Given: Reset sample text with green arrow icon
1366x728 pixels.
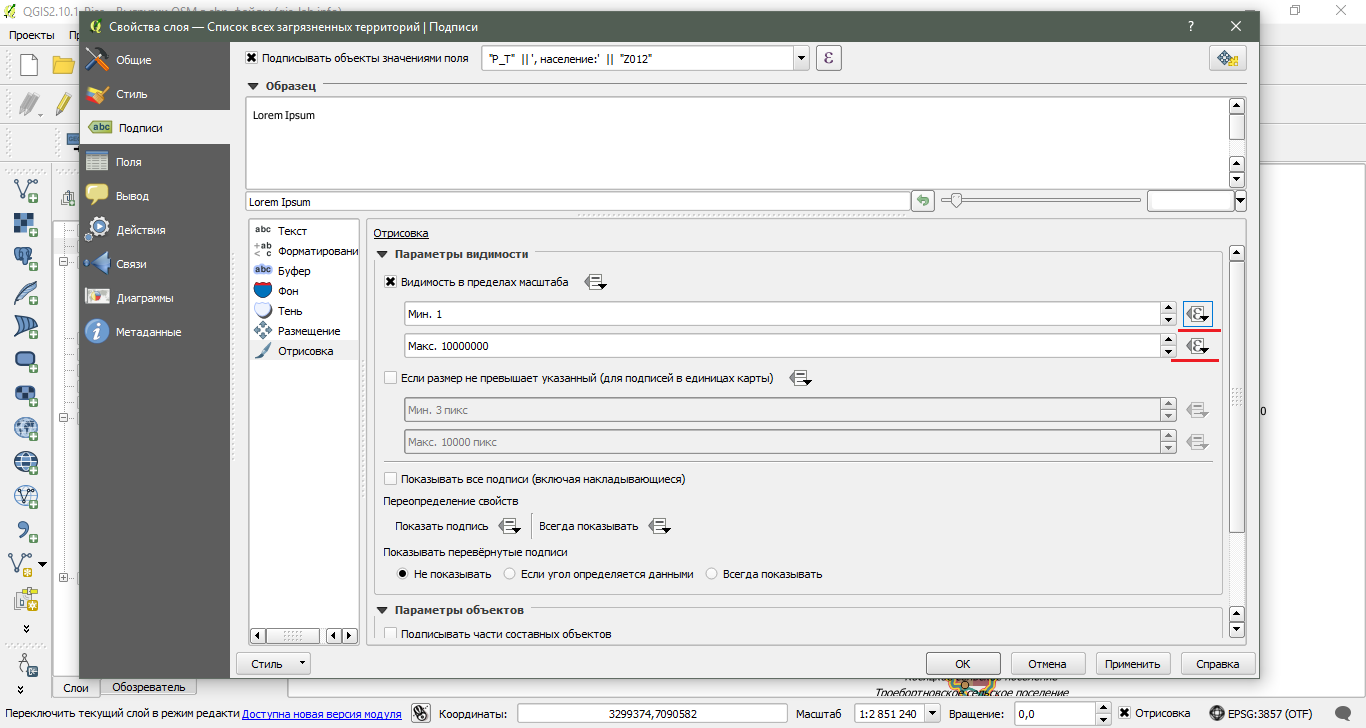Looking at the screenshot, I should click(923, 201).
